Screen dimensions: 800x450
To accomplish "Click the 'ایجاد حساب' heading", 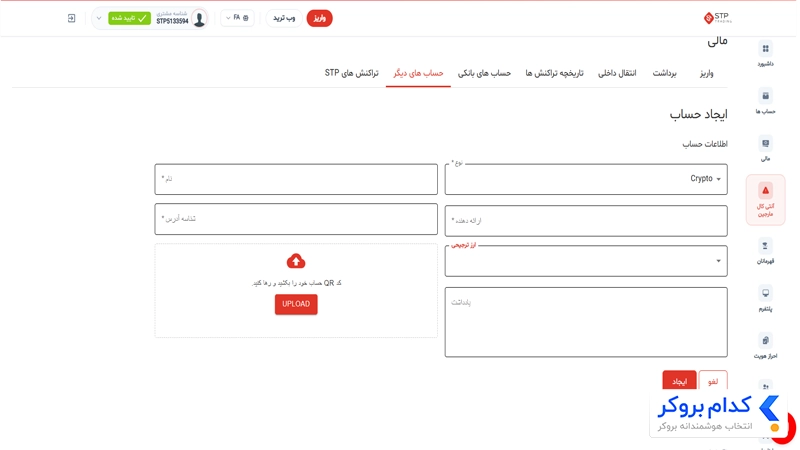I will (x=698, y=114).
